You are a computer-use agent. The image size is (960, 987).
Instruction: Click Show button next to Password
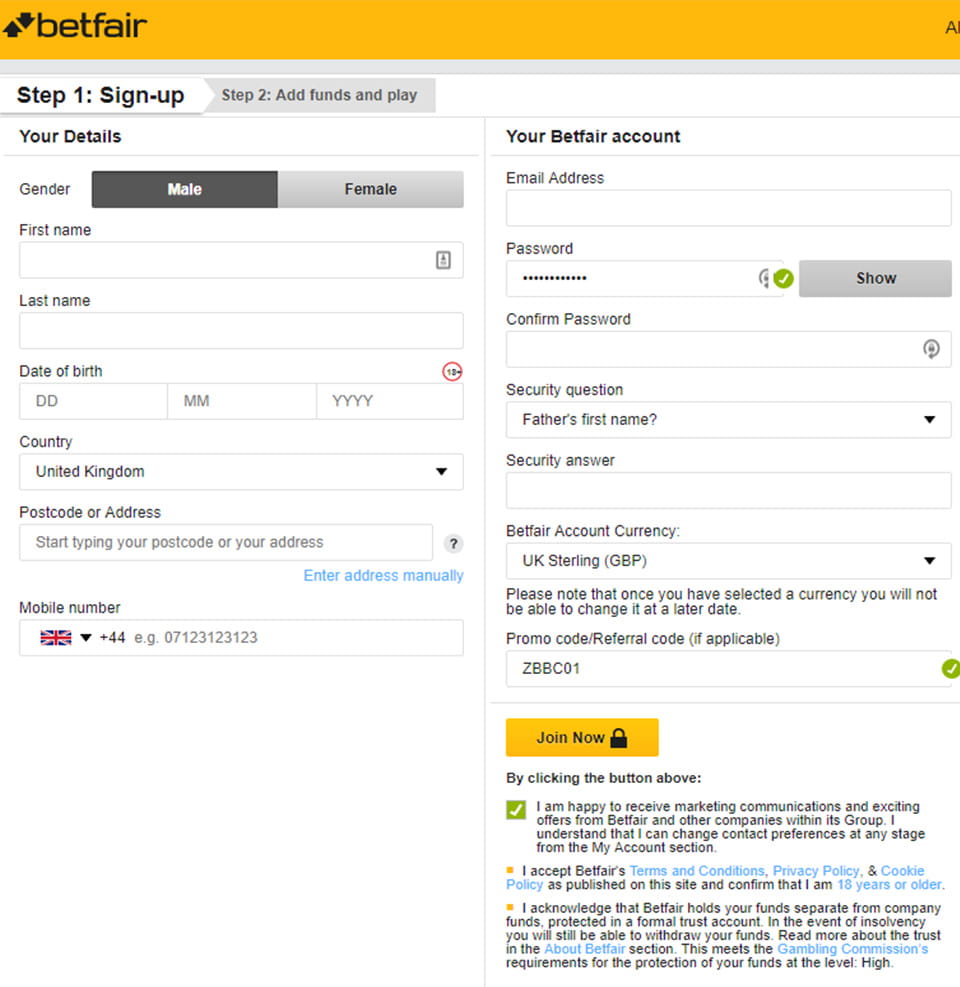coord(875,278)
